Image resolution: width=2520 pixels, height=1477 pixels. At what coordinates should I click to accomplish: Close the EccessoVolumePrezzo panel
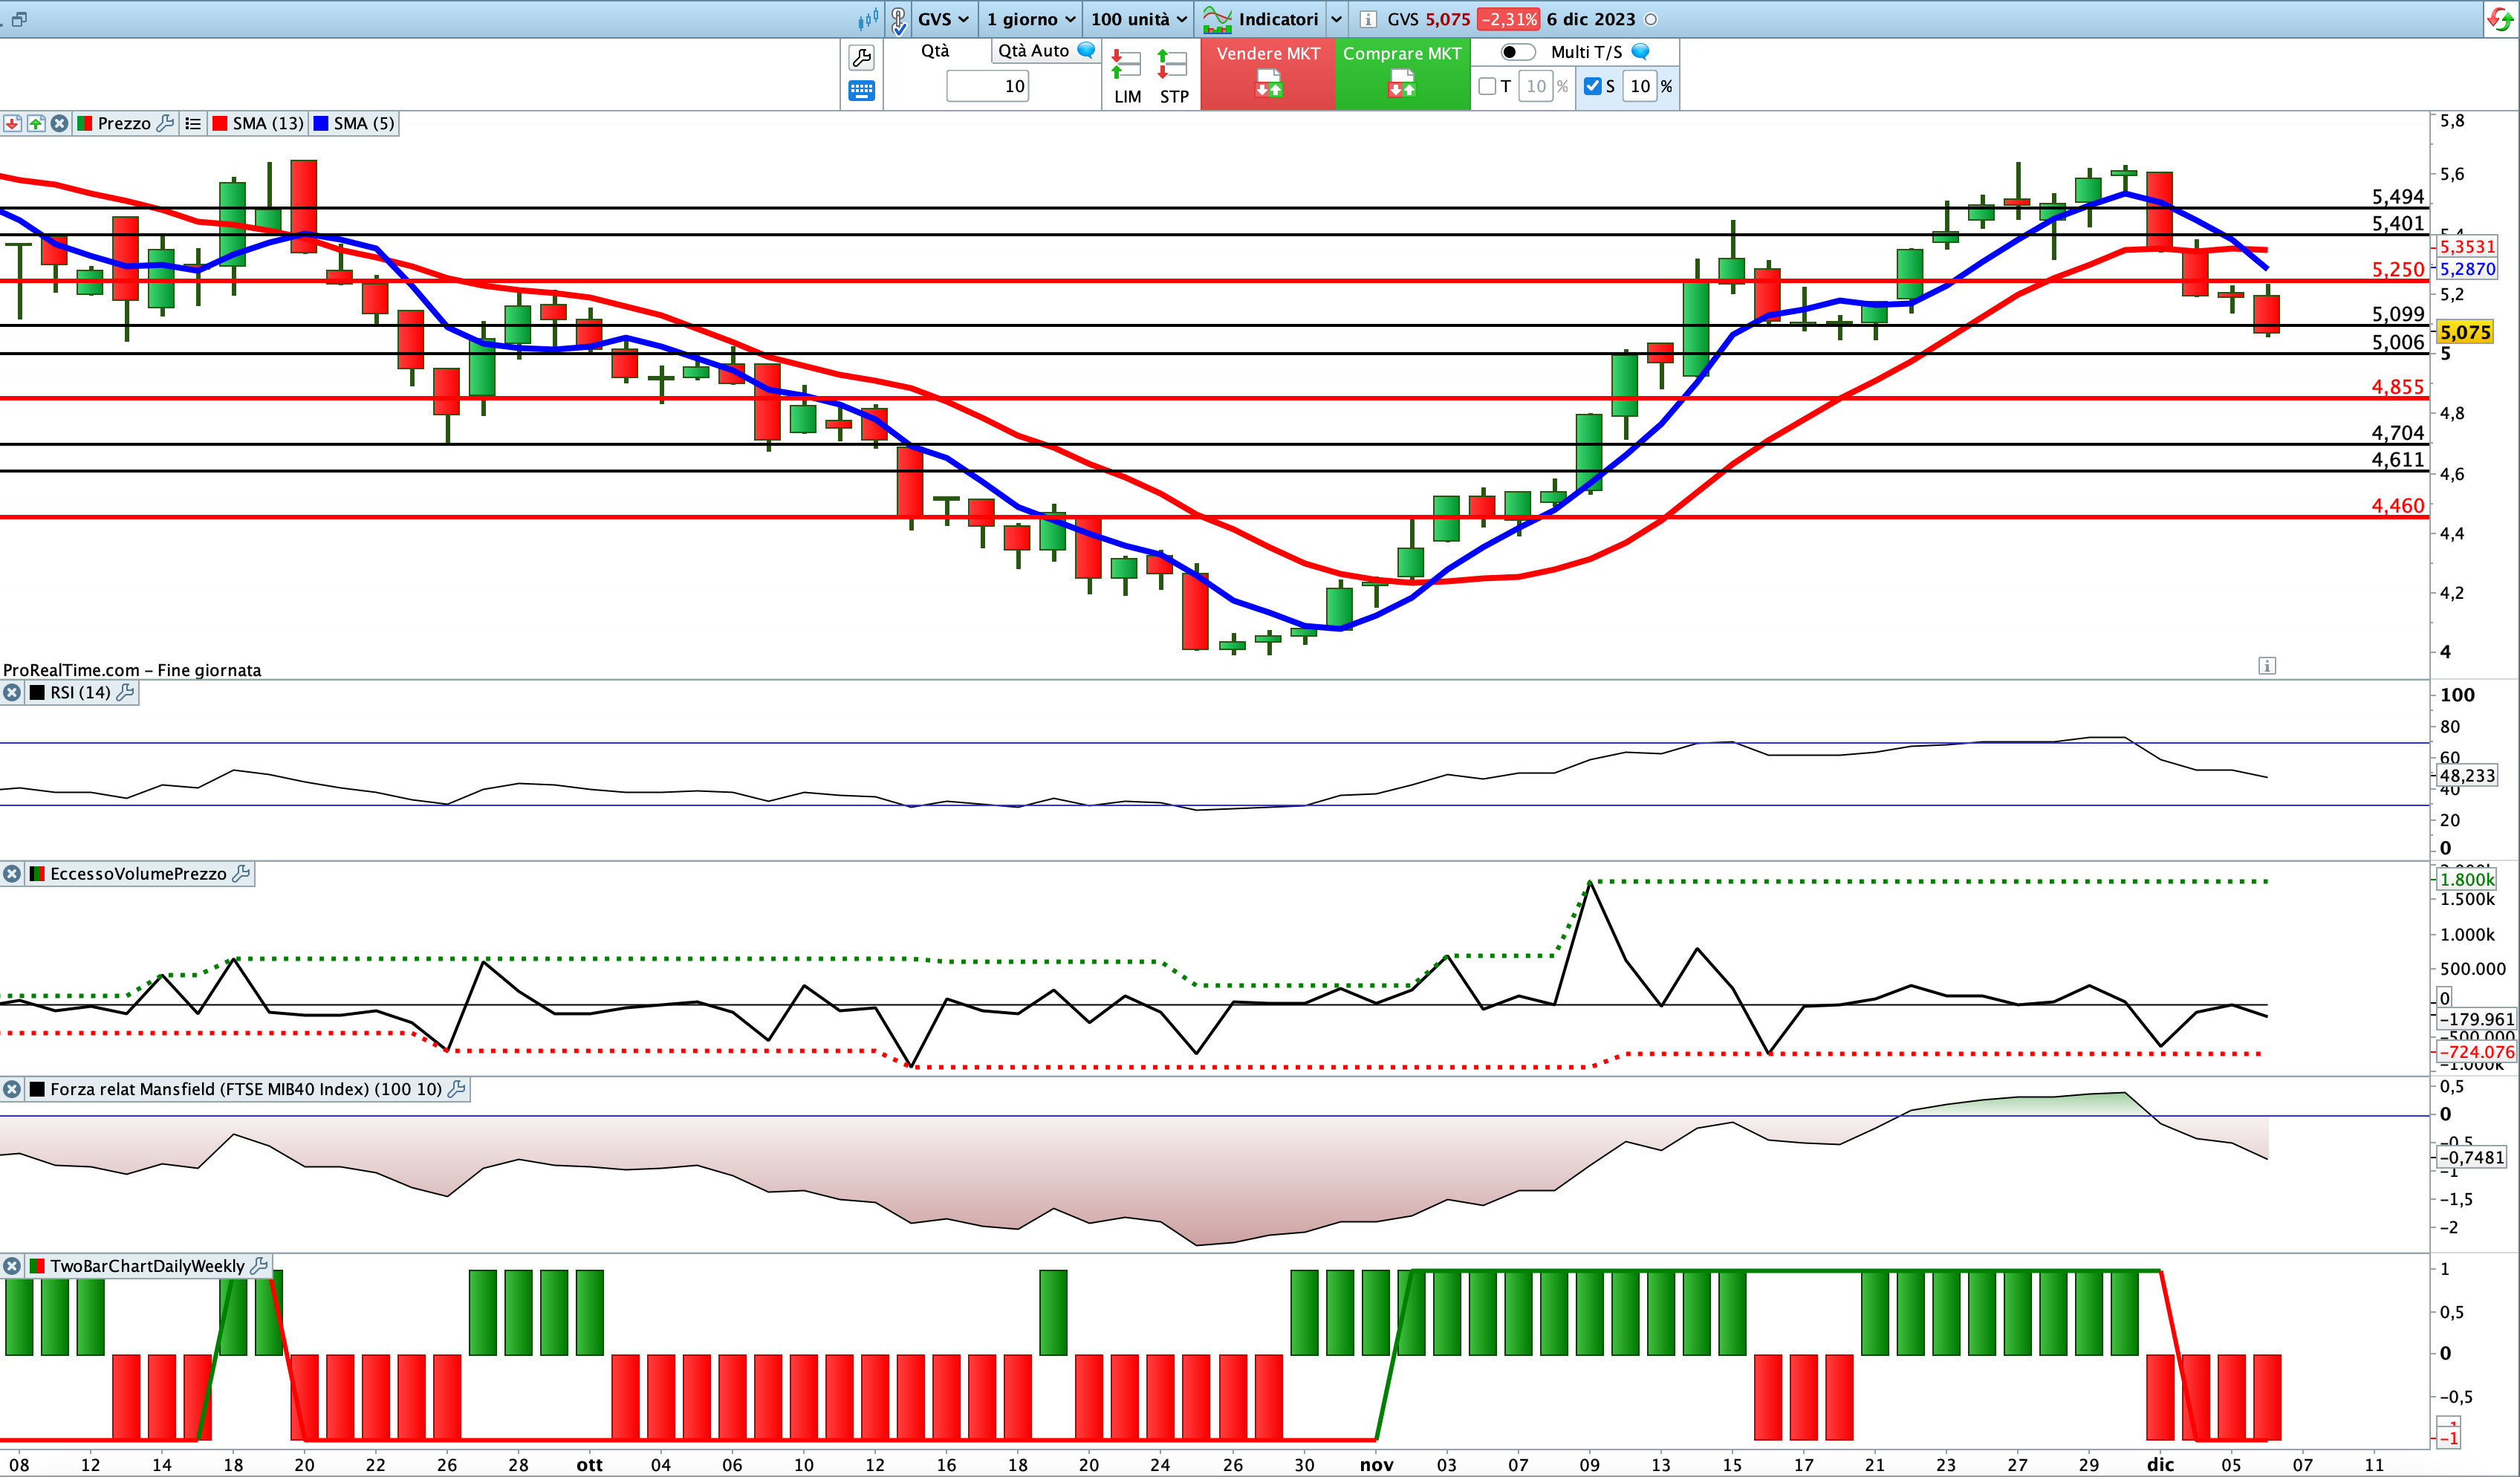click(12, 874)
